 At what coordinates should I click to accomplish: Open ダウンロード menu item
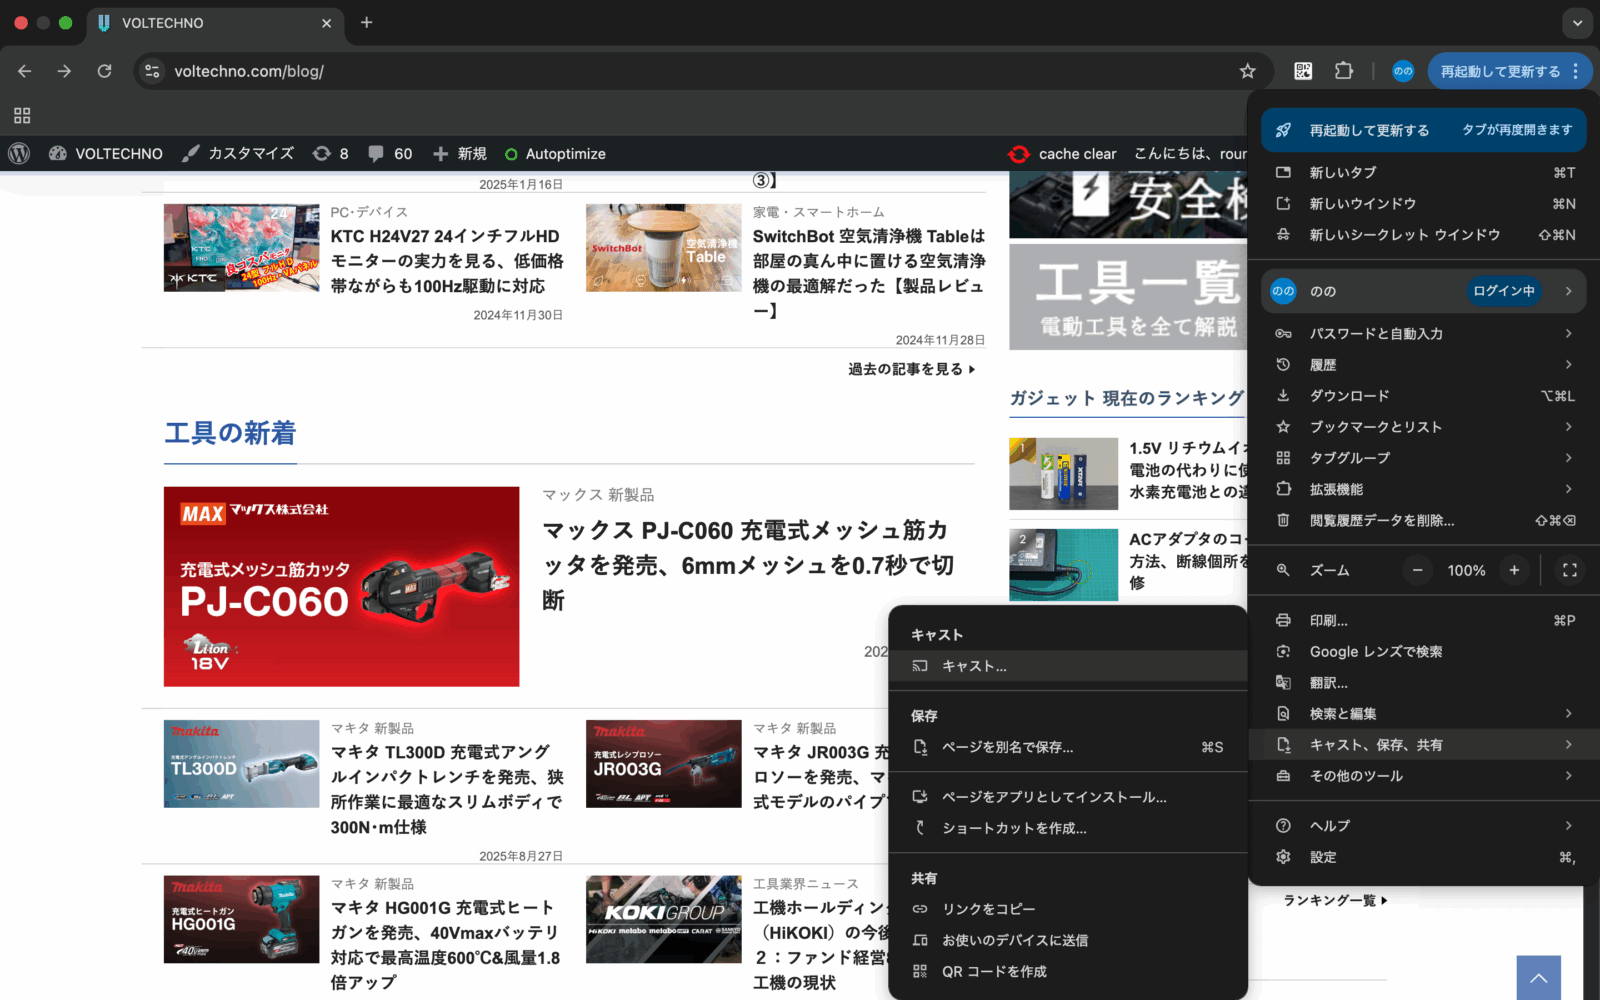[1424, 395]
